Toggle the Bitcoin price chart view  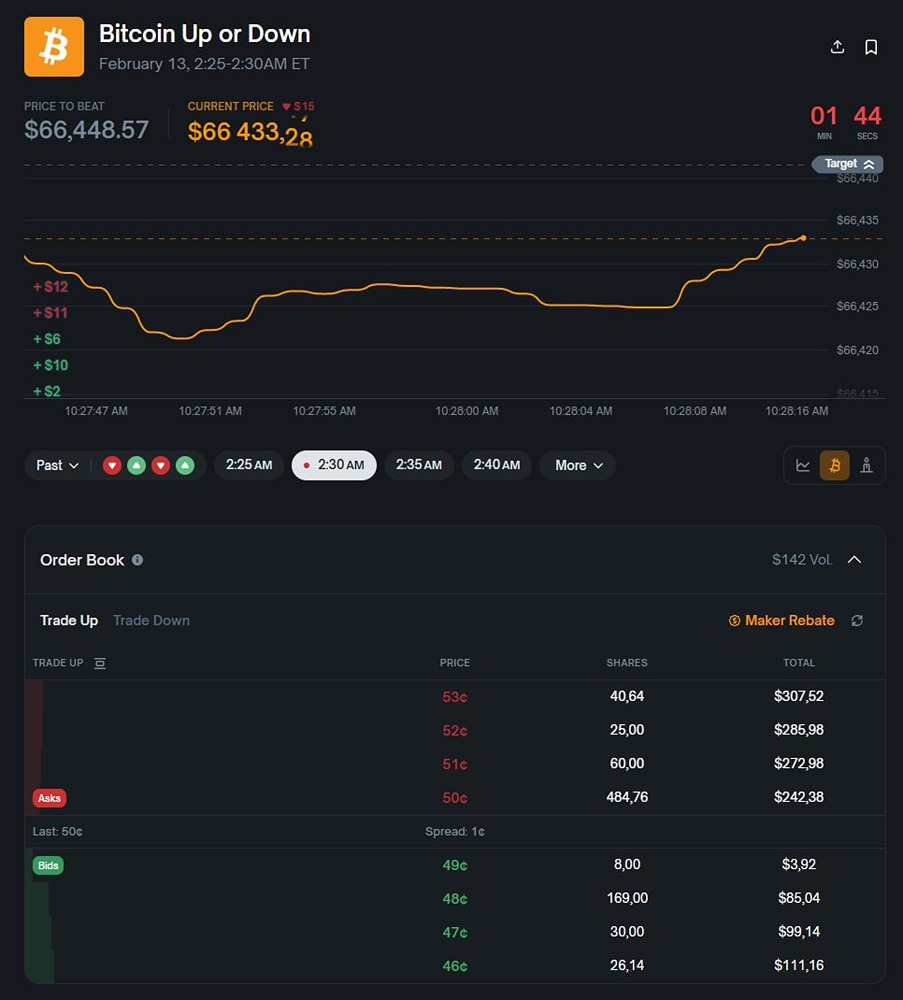[834, 466]
